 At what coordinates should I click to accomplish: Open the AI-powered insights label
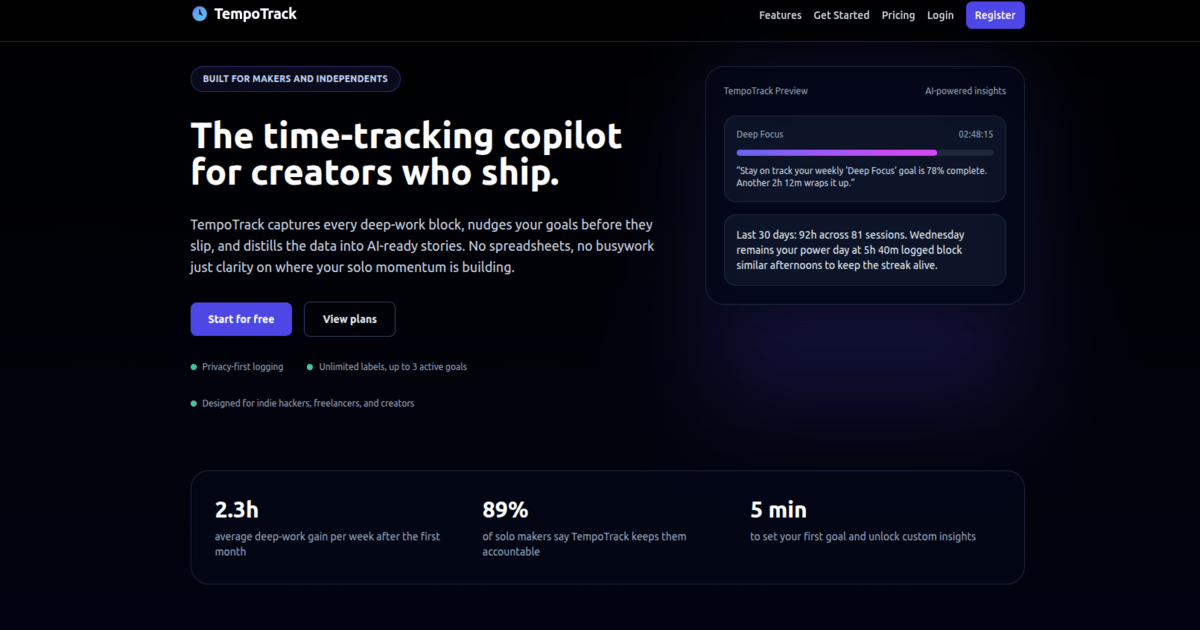pyautogui.click(x=965, y=90)
